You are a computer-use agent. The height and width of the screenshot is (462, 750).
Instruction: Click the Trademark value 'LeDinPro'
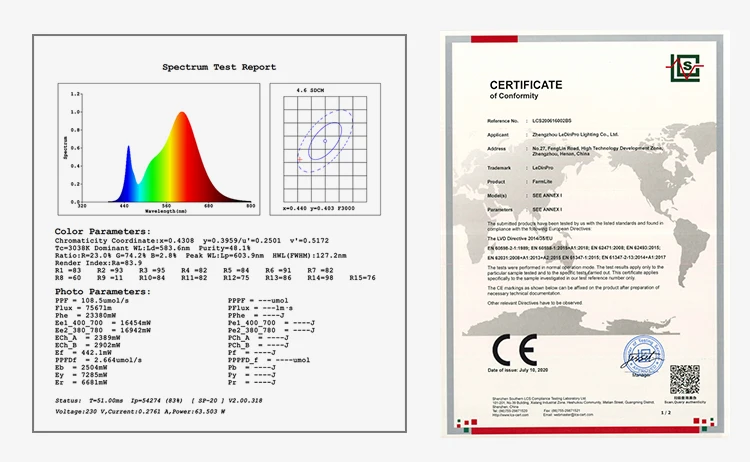coord(542,168)
